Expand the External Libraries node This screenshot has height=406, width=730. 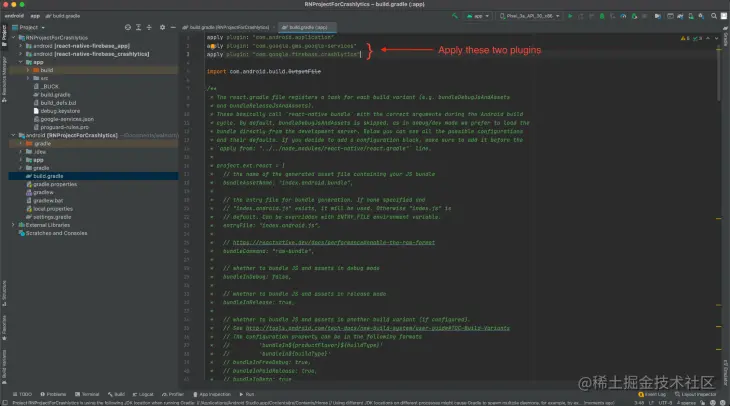point(14,225)
